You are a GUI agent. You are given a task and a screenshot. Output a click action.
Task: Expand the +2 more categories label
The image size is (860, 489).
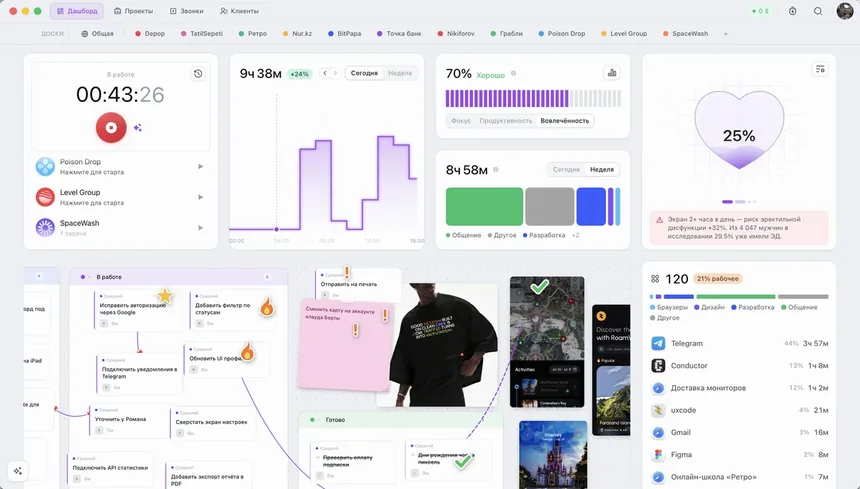coord(575,235)
